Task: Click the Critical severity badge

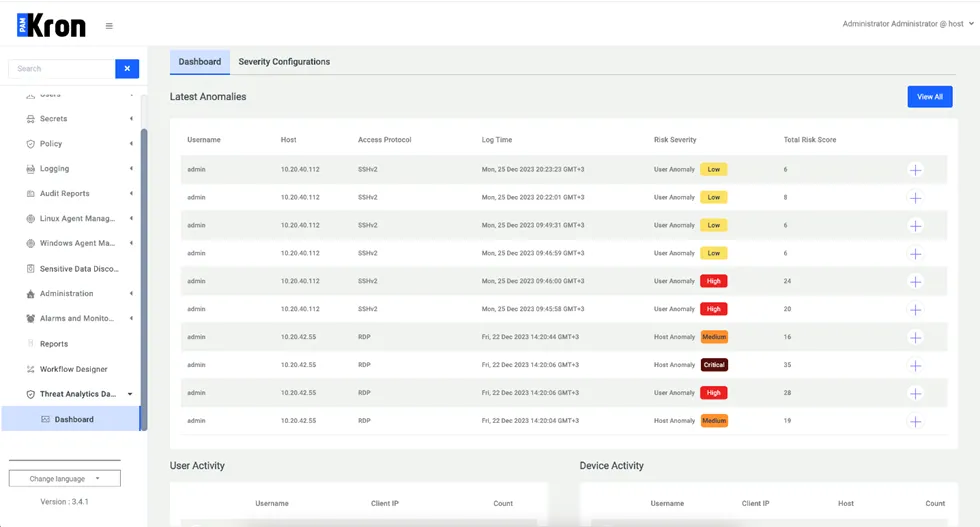Action: tap(714, 365)
